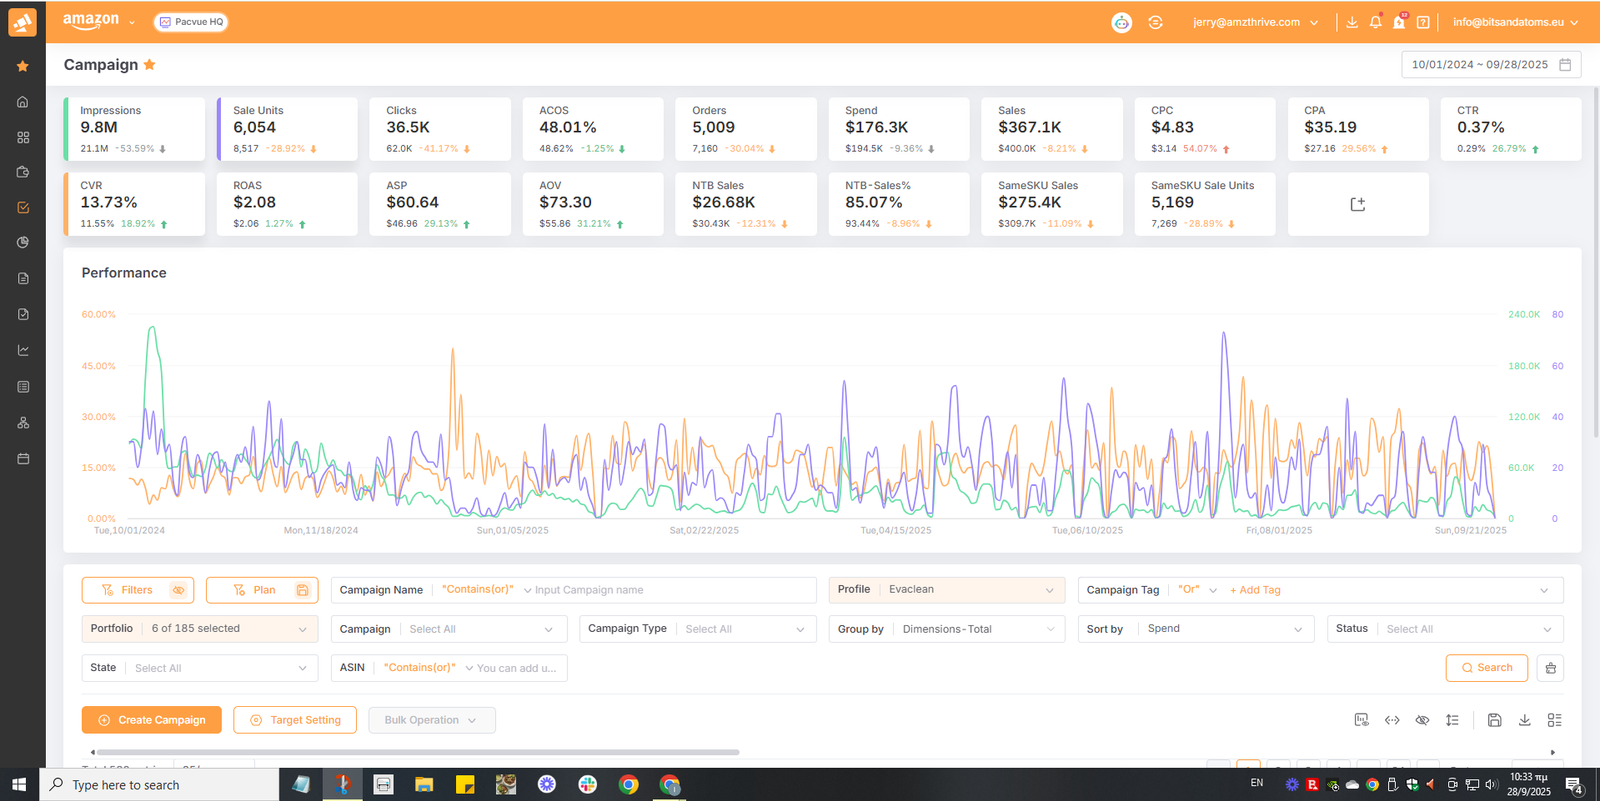Click the clear filters broom icon beside Search
Screen dimensions: 1600x801
(1550, 668)
